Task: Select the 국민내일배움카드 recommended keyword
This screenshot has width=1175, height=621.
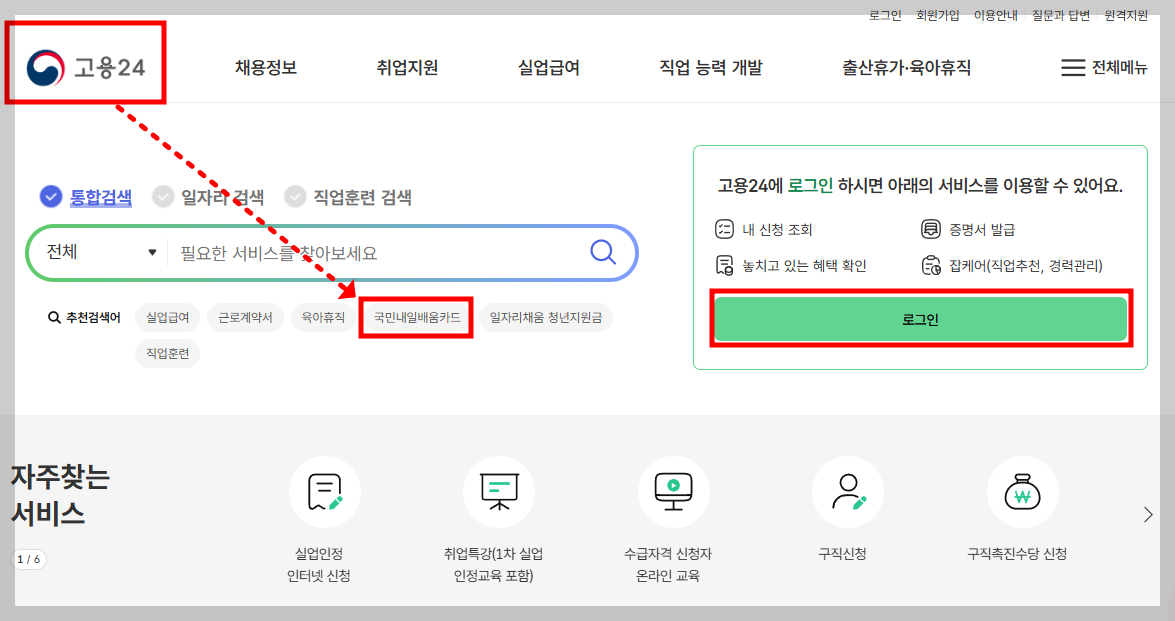Action: pyautogui.click(x=417, y=318)
